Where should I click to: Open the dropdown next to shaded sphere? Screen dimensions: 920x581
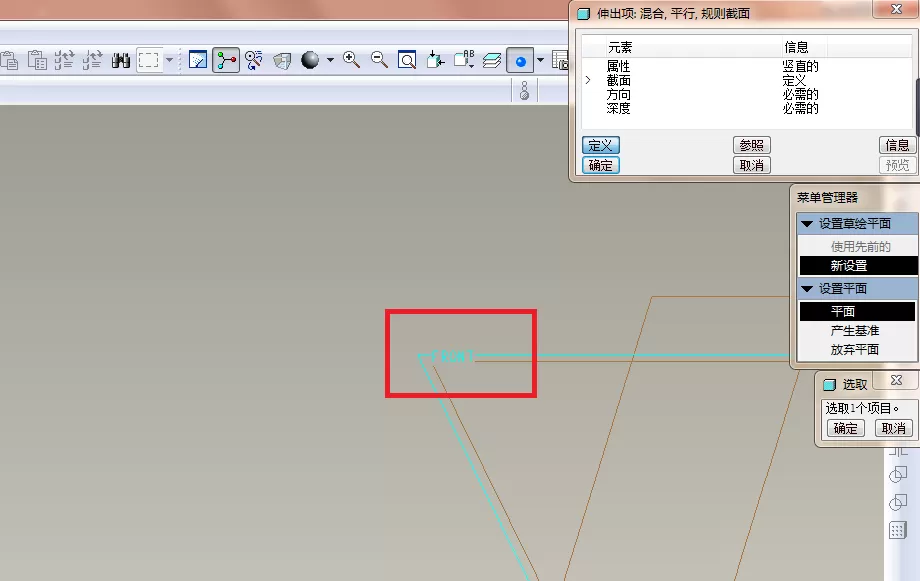pyautogui.click(x=330, y=60)
